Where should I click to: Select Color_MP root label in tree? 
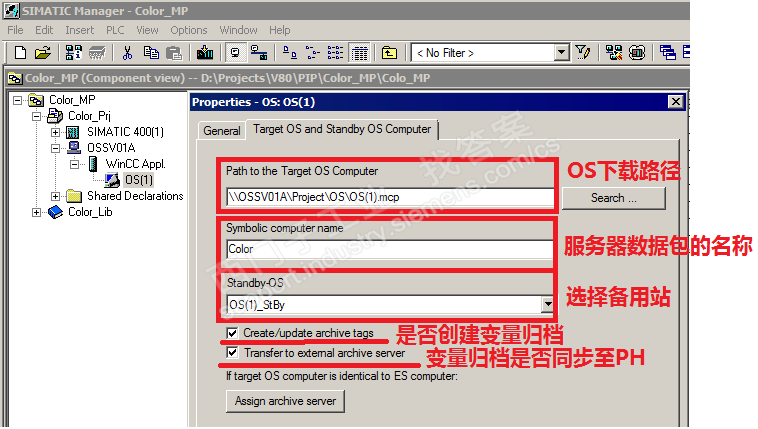click(72, 100)
